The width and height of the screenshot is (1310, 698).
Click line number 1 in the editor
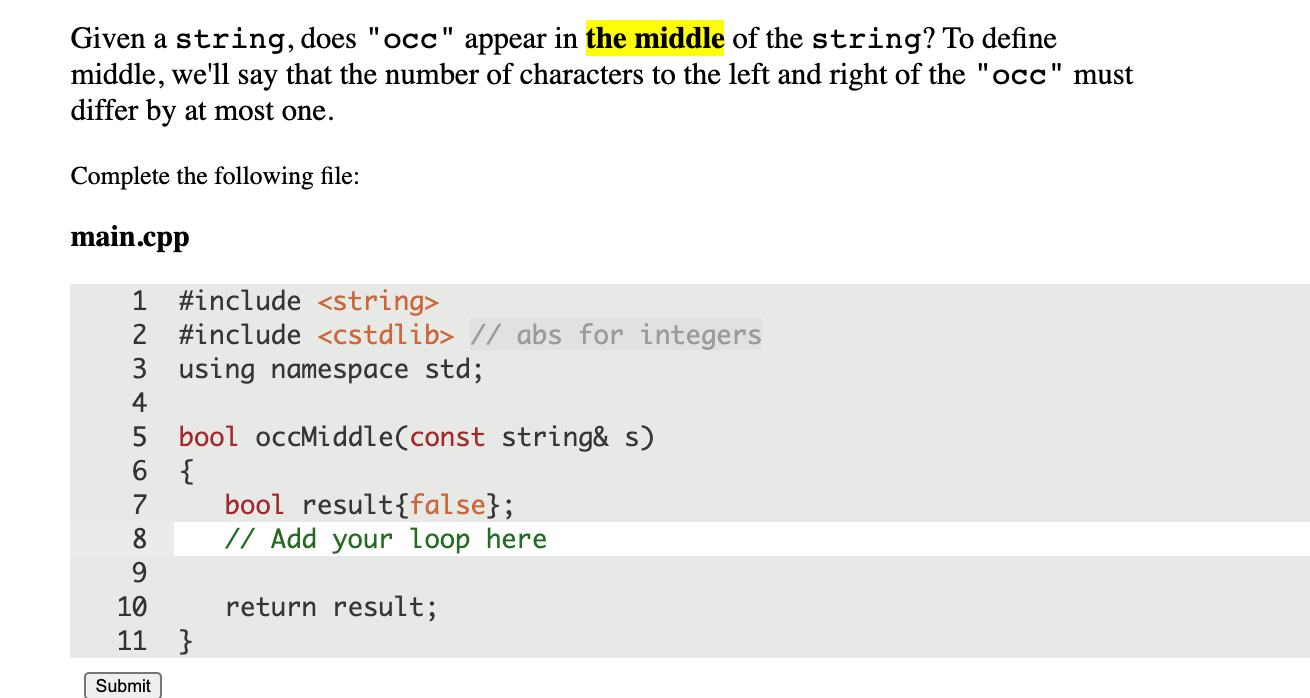click(x=139, y=300)
